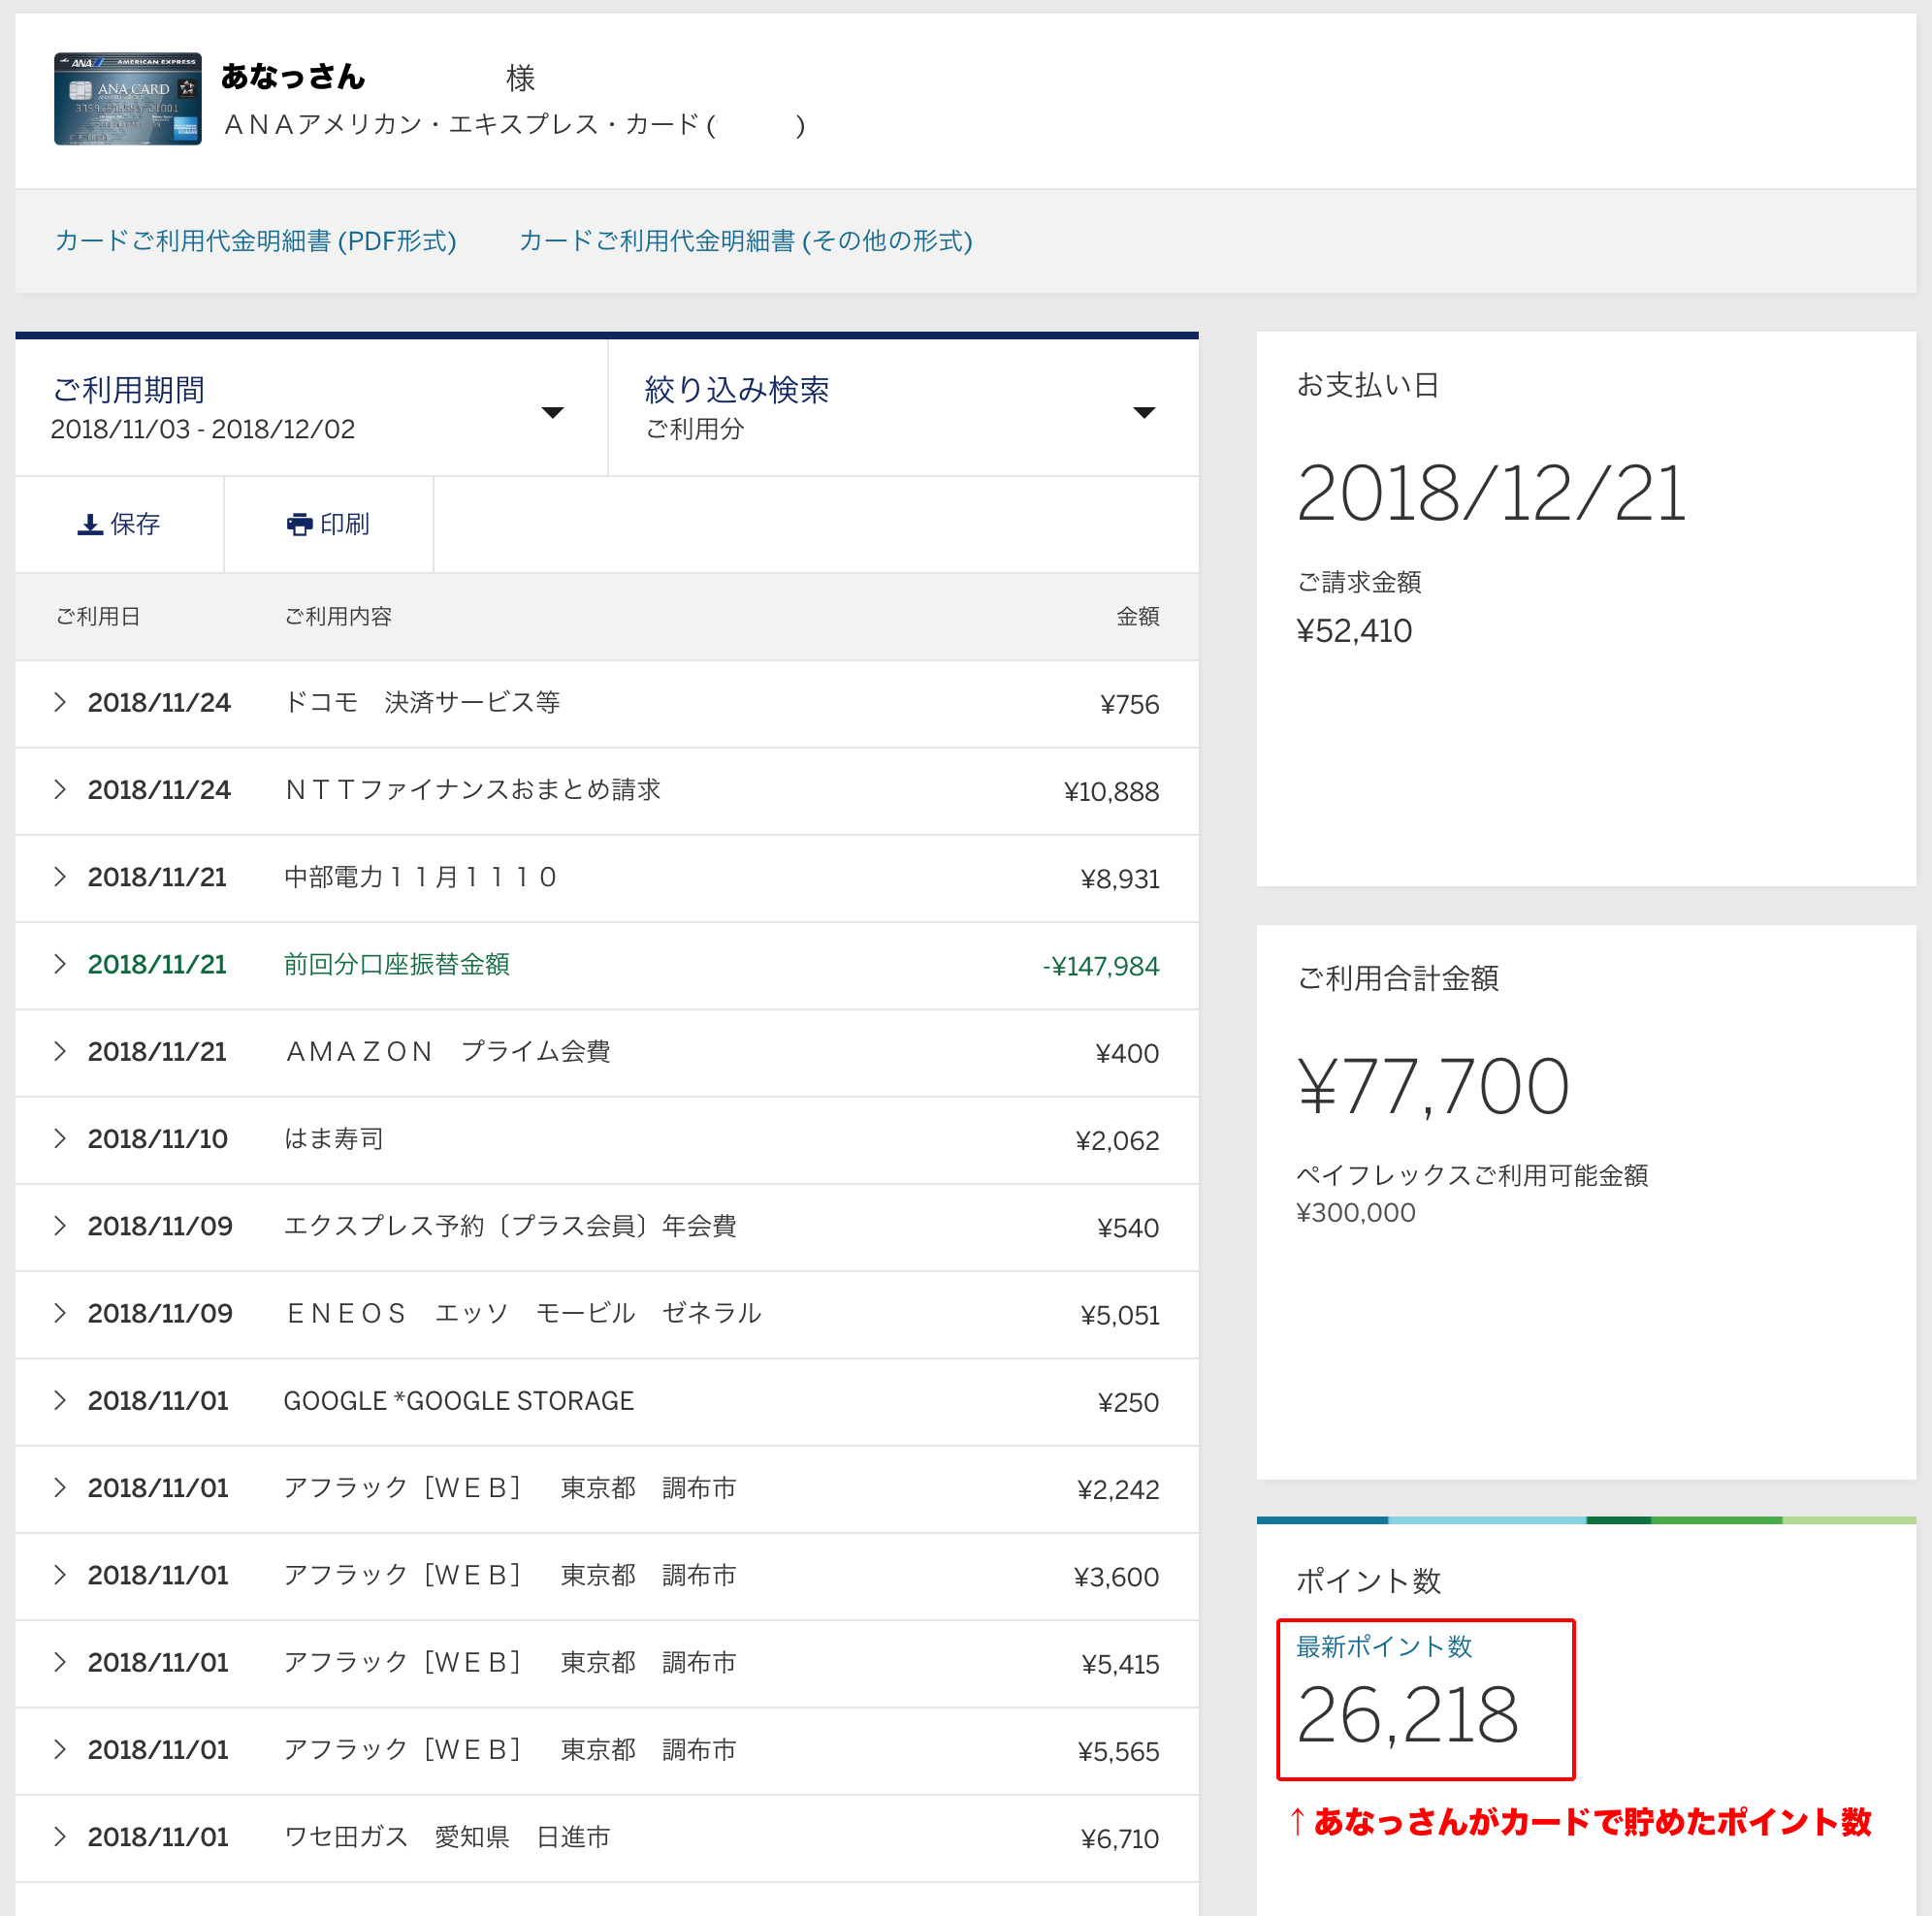This screenshot has height=1916, width=1932.
Task: Expand the はま寿司 row
Action: click(x=607, y=1139)
